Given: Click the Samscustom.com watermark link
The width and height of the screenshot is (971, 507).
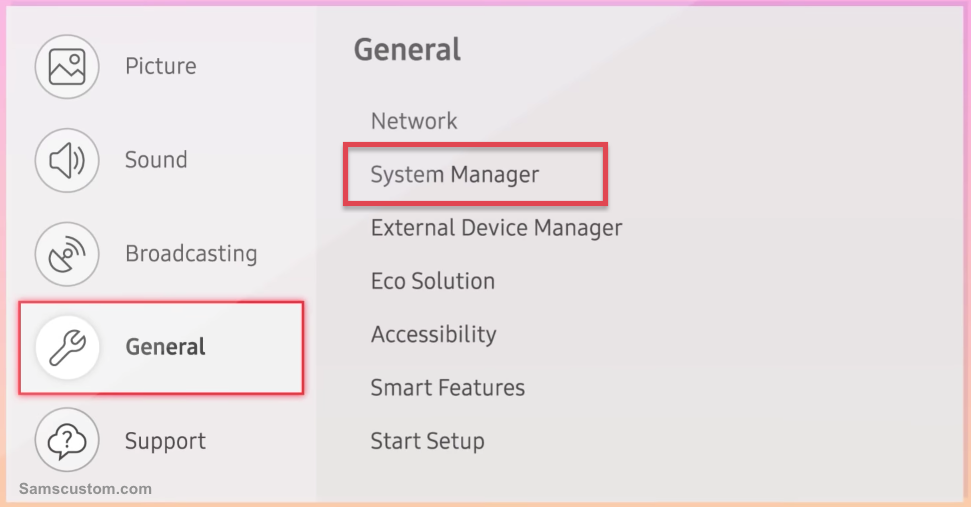Looking at the screenshot, I should coord(85,488).
